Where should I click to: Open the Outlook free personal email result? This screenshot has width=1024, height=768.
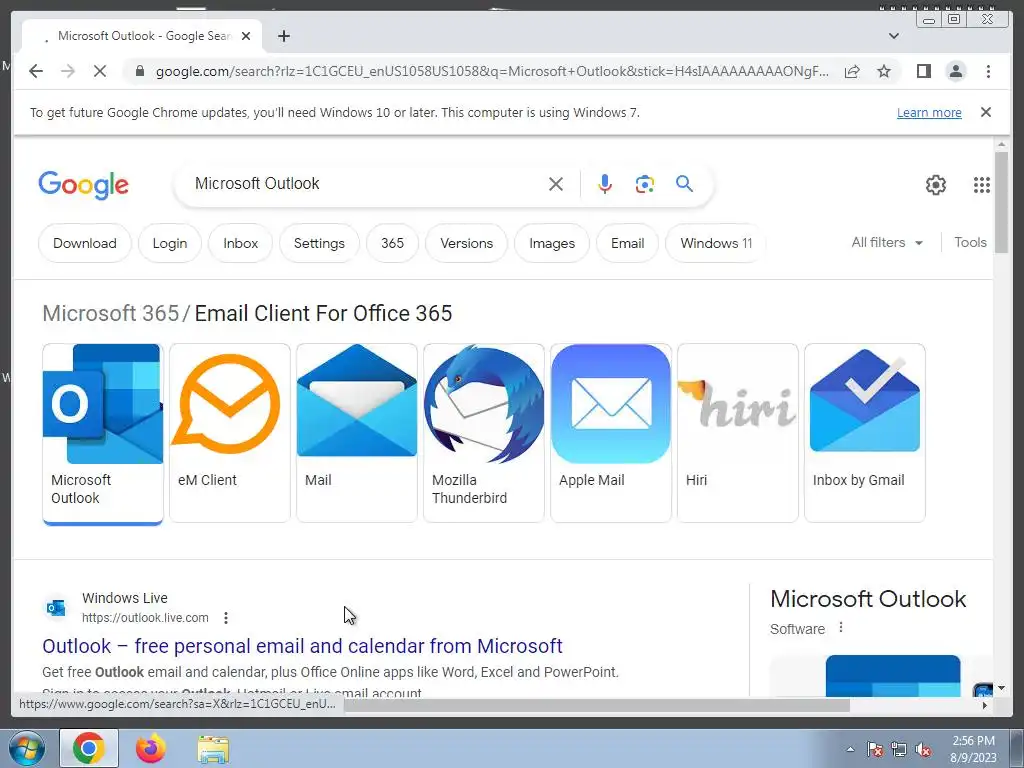[x=302, y=646]
